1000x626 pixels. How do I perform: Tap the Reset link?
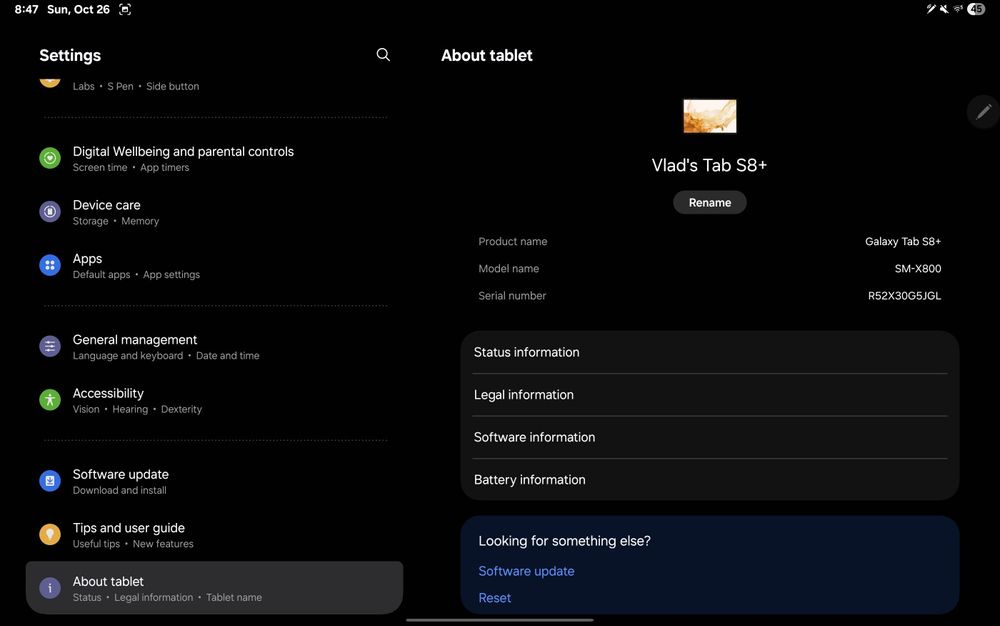[494, 598]
